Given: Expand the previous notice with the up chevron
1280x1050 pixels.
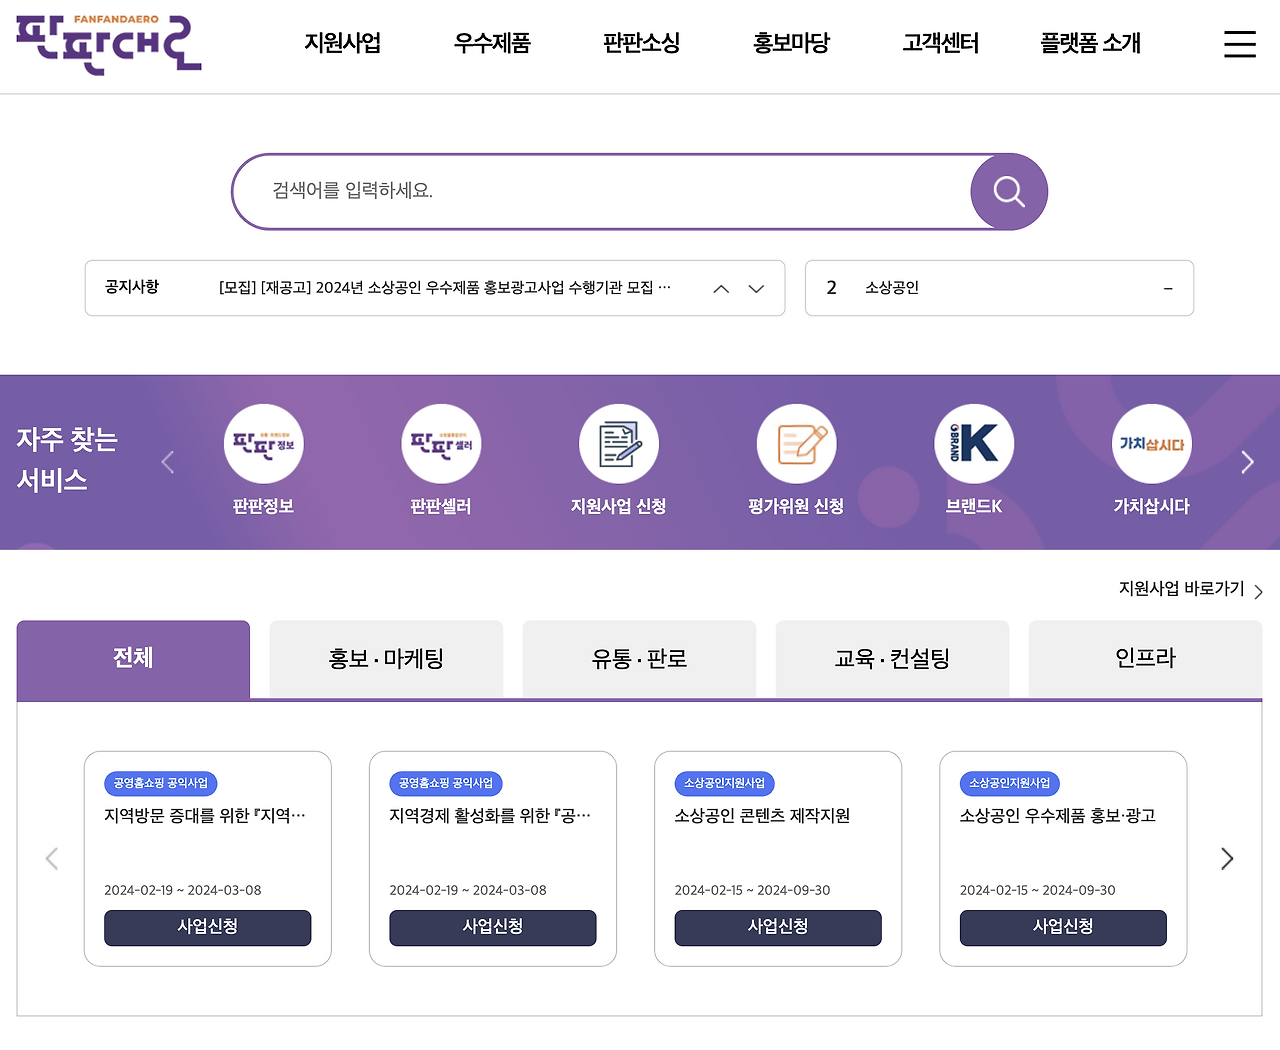Looking at the screenshot, I should (x=720, y=288).
